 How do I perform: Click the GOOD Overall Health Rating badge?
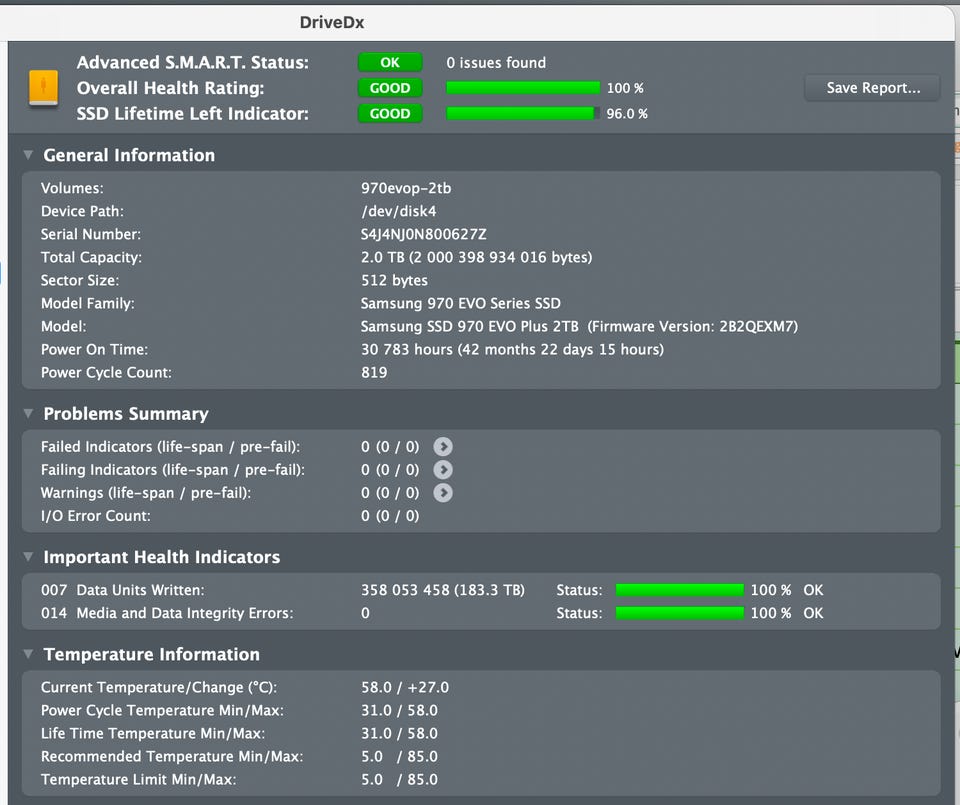(390, 88)
